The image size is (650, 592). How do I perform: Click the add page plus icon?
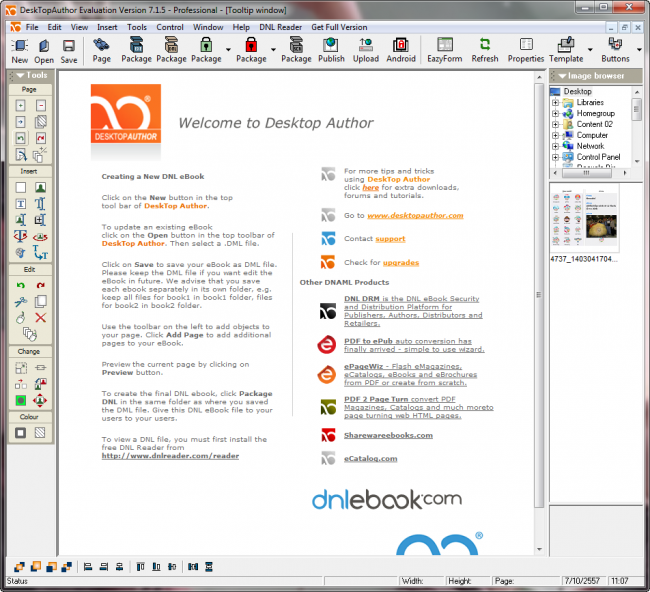click(x=20, y=105)
